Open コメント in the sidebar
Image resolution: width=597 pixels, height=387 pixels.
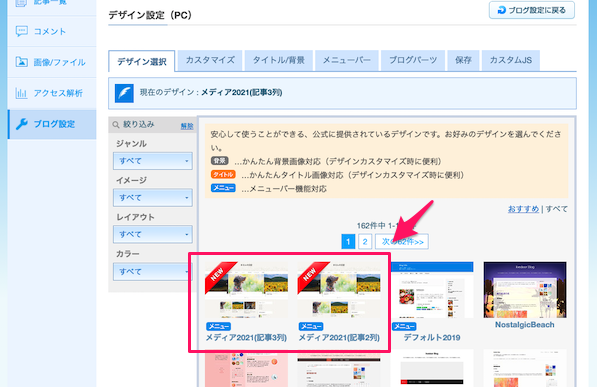click(x=52, y=31)
